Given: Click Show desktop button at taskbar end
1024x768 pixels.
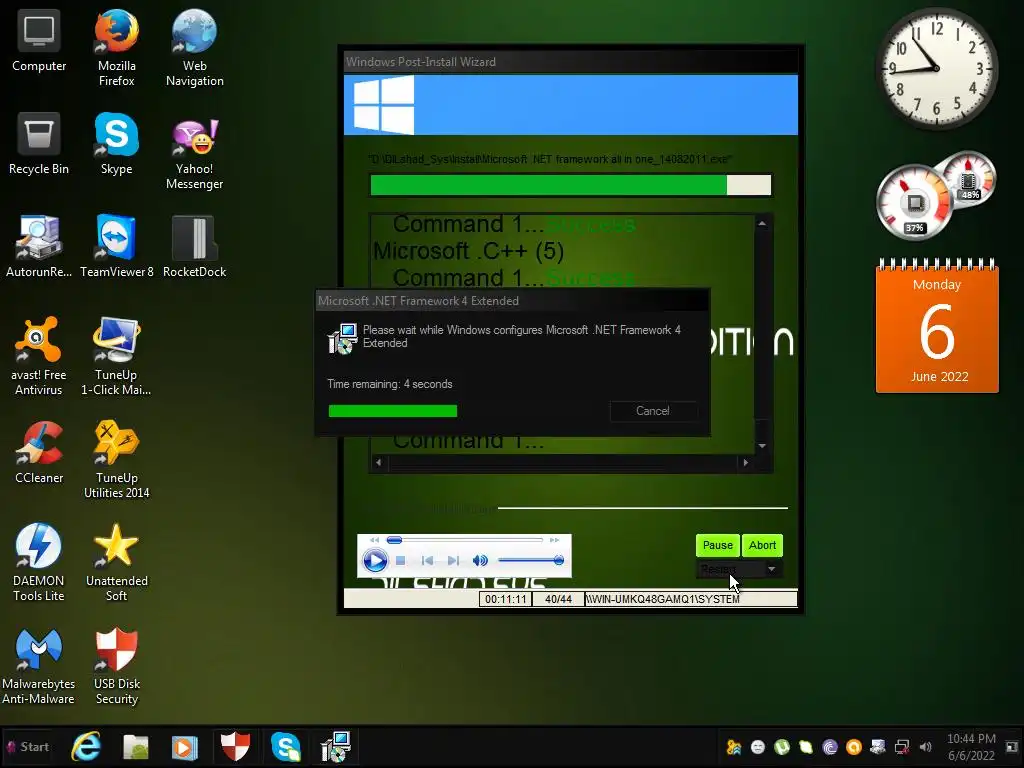Looking at the screenshot, I should click(1012, 746).
